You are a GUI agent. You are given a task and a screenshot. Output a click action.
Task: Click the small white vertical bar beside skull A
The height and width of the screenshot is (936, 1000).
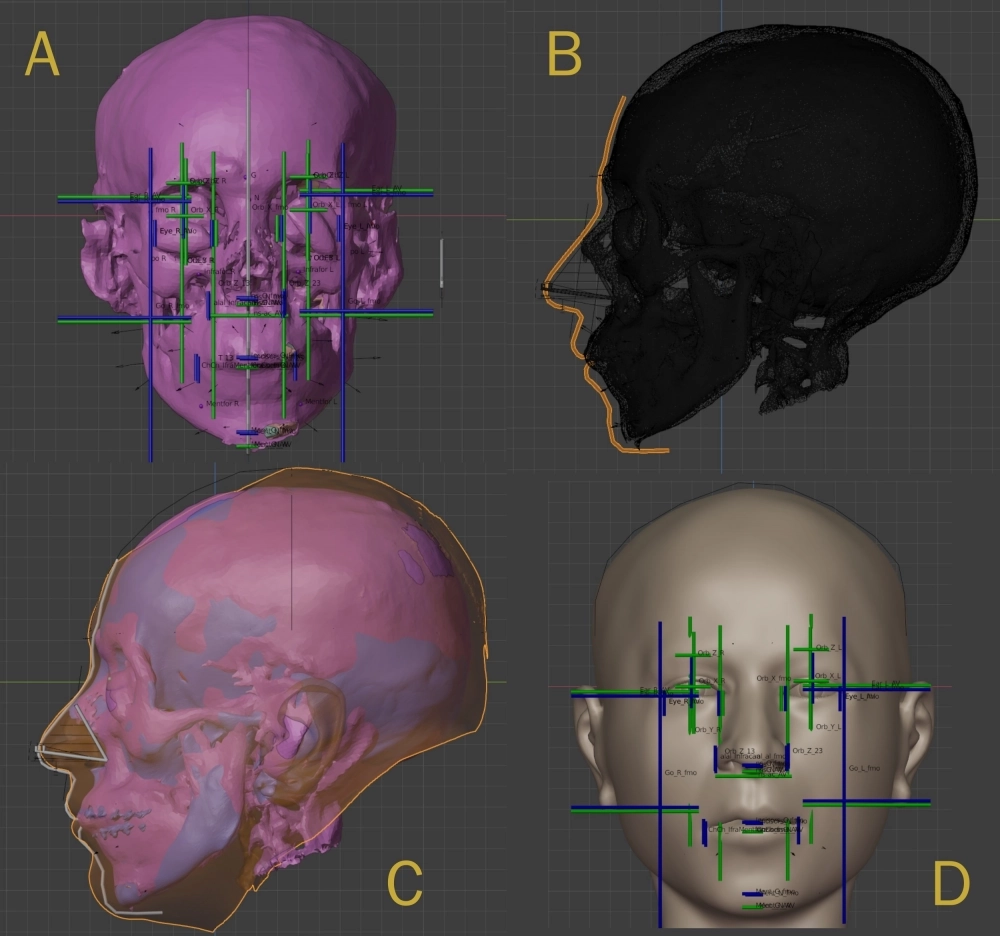pos(442,263)
